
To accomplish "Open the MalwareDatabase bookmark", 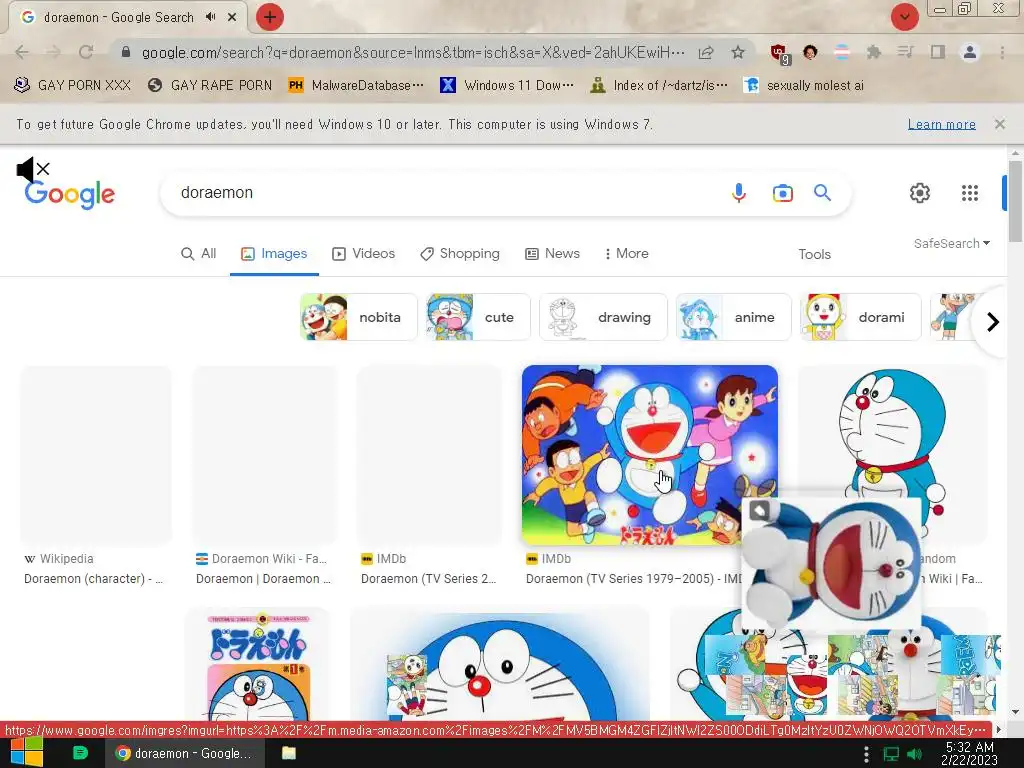I will tap(356, 85).
